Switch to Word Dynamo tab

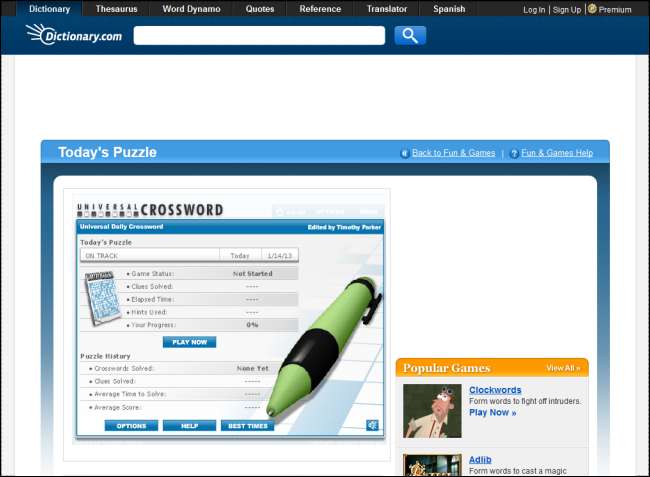(x=191, y=9)
